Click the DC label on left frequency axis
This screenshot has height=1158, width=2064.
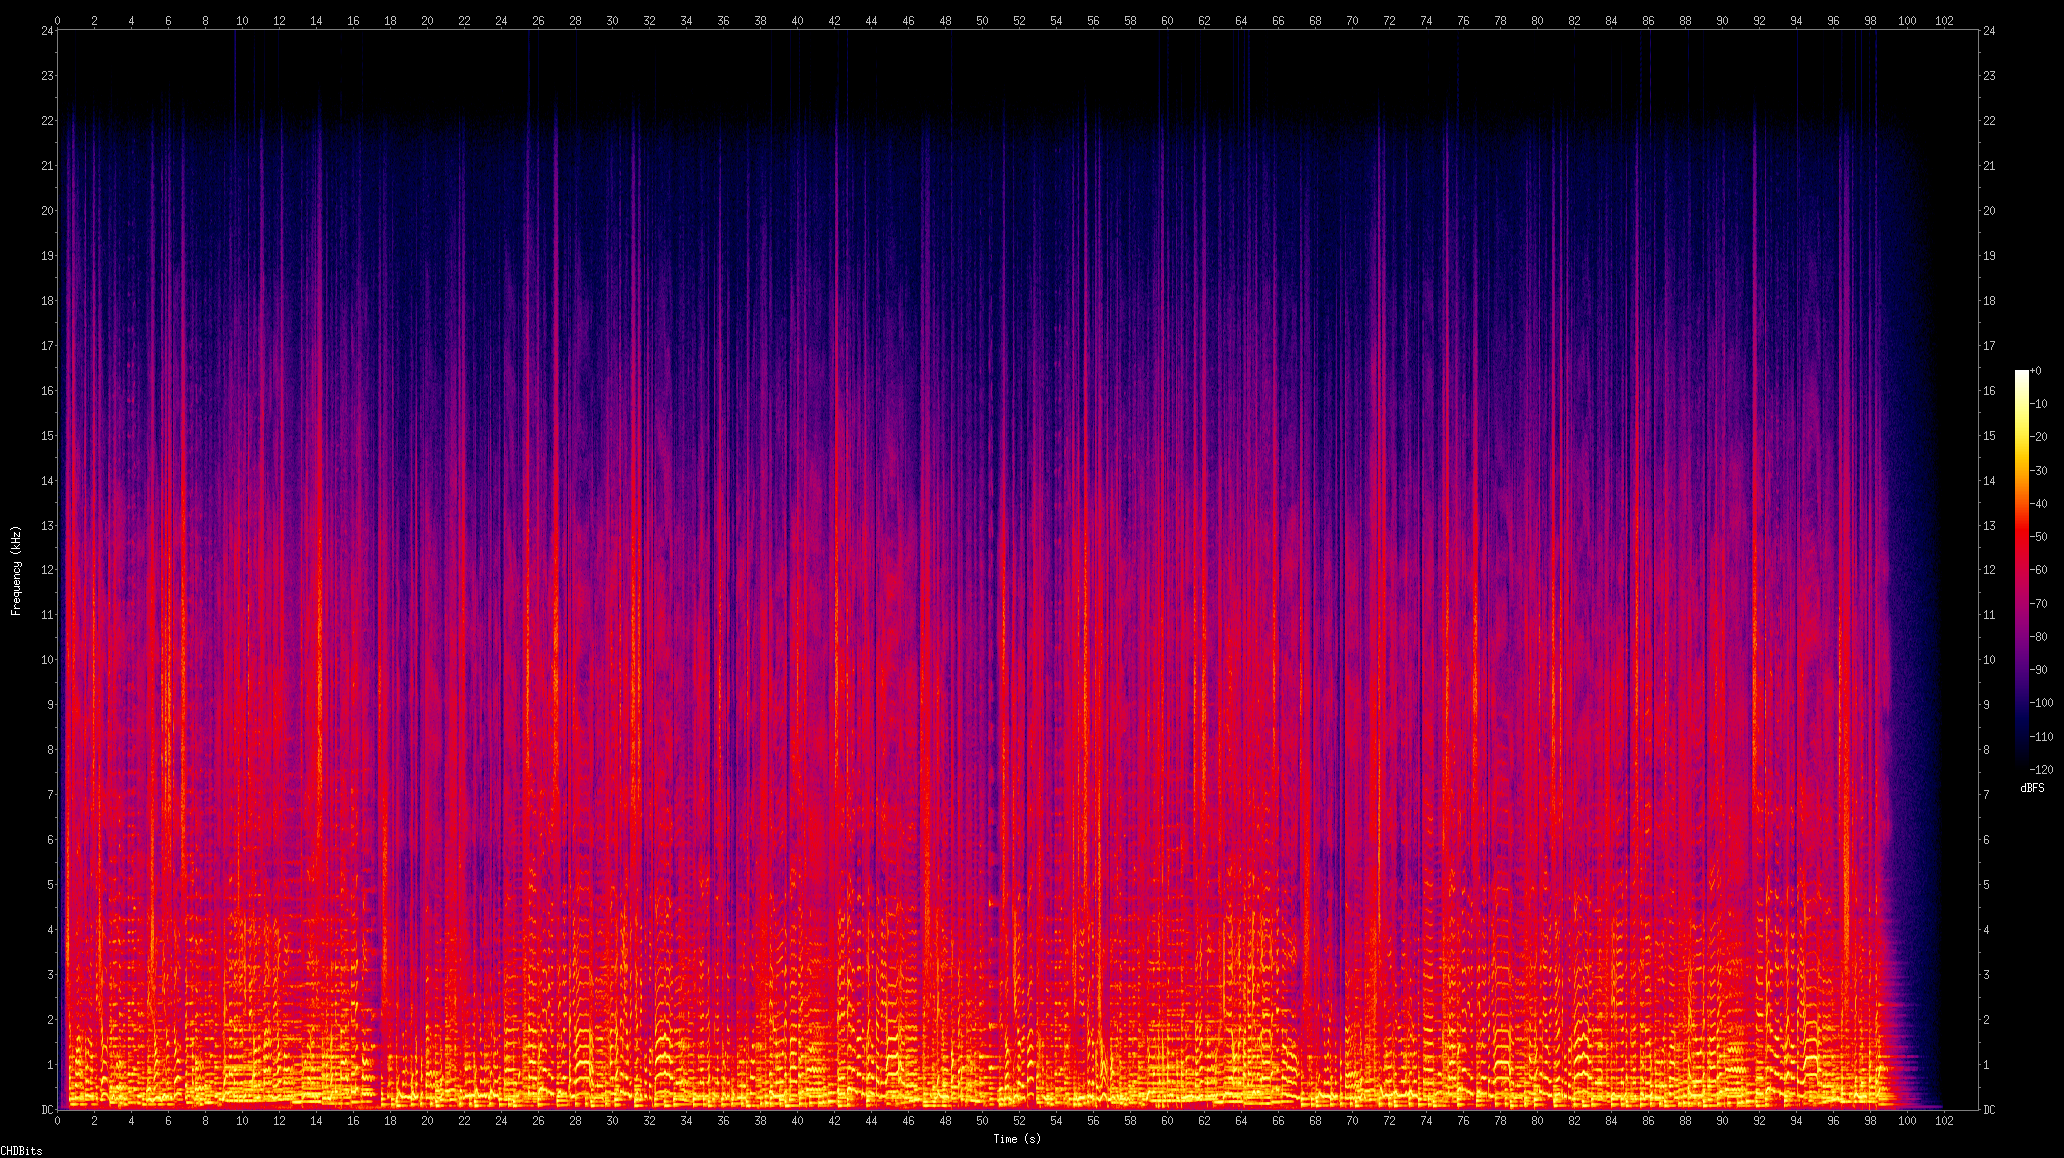(x=47, y=1109)
